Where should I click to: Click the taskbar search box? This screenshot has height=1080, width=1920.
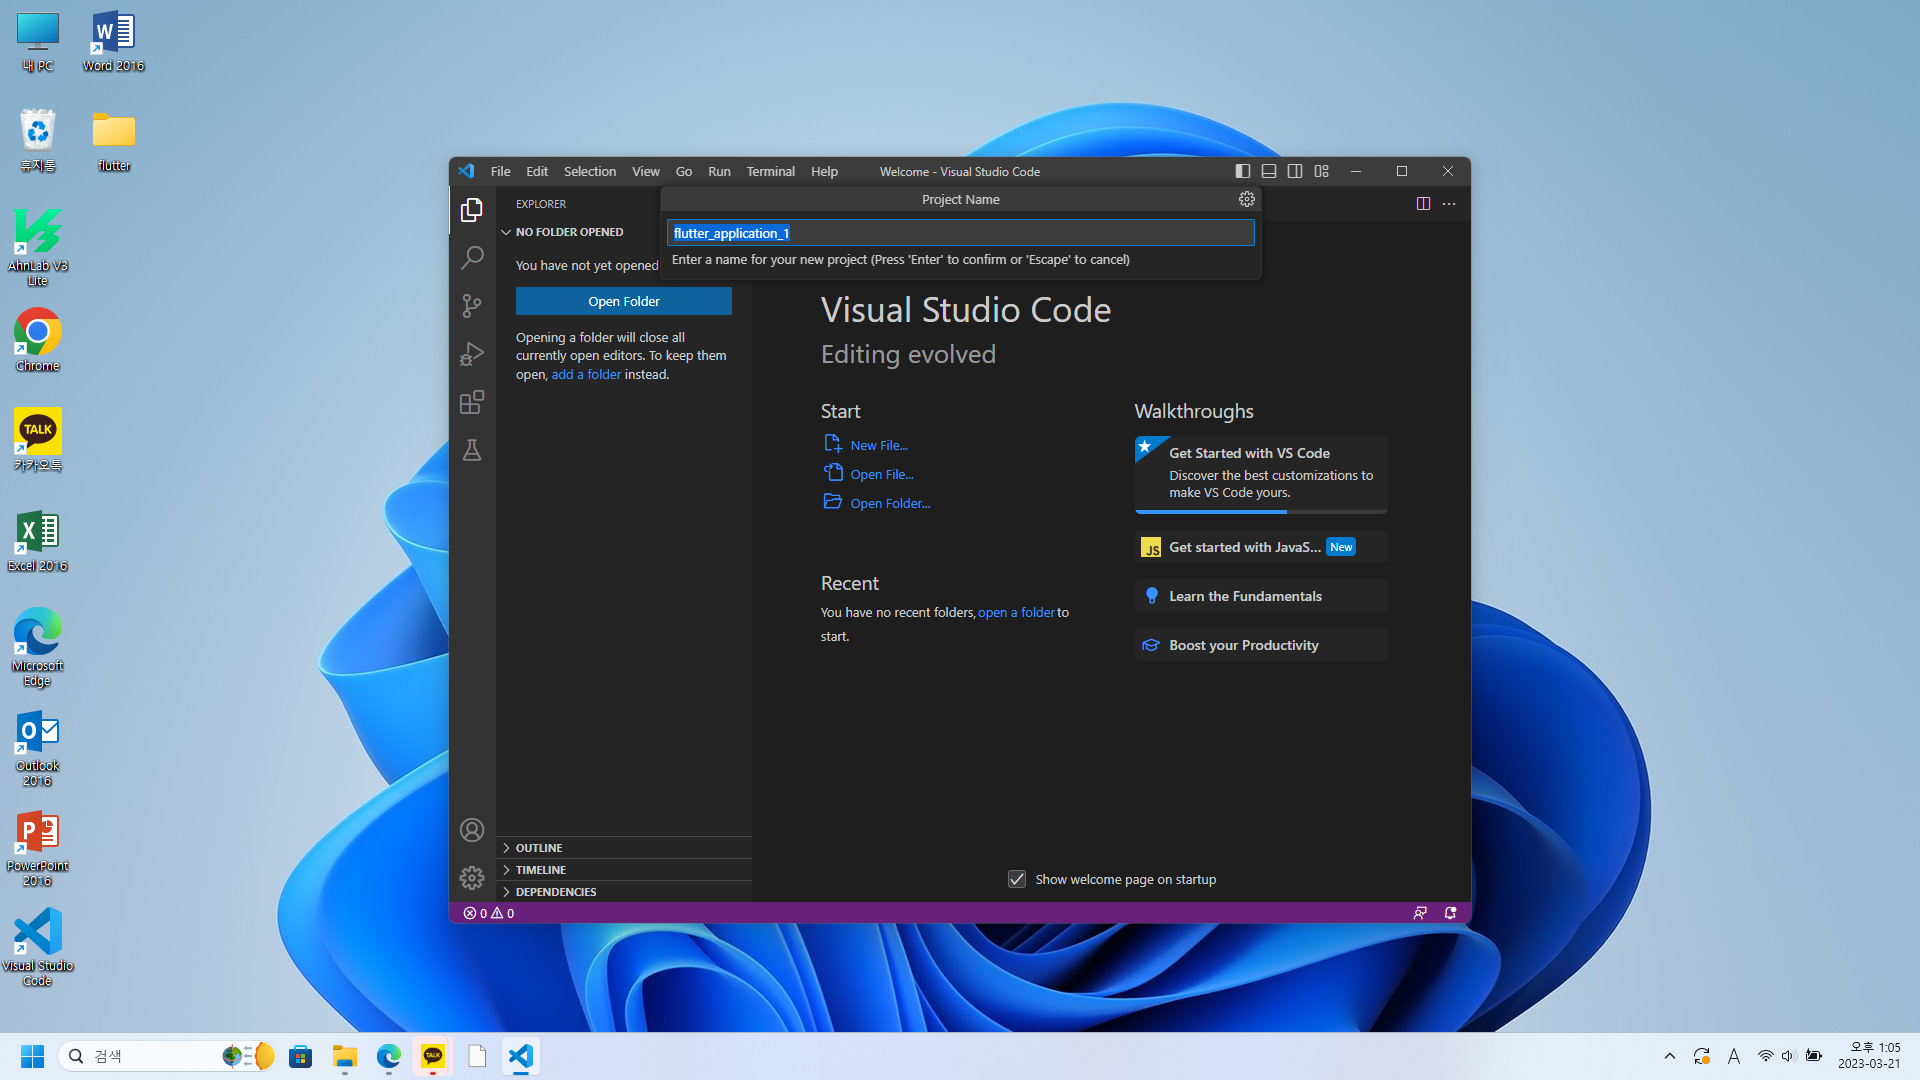[167, 1056]
